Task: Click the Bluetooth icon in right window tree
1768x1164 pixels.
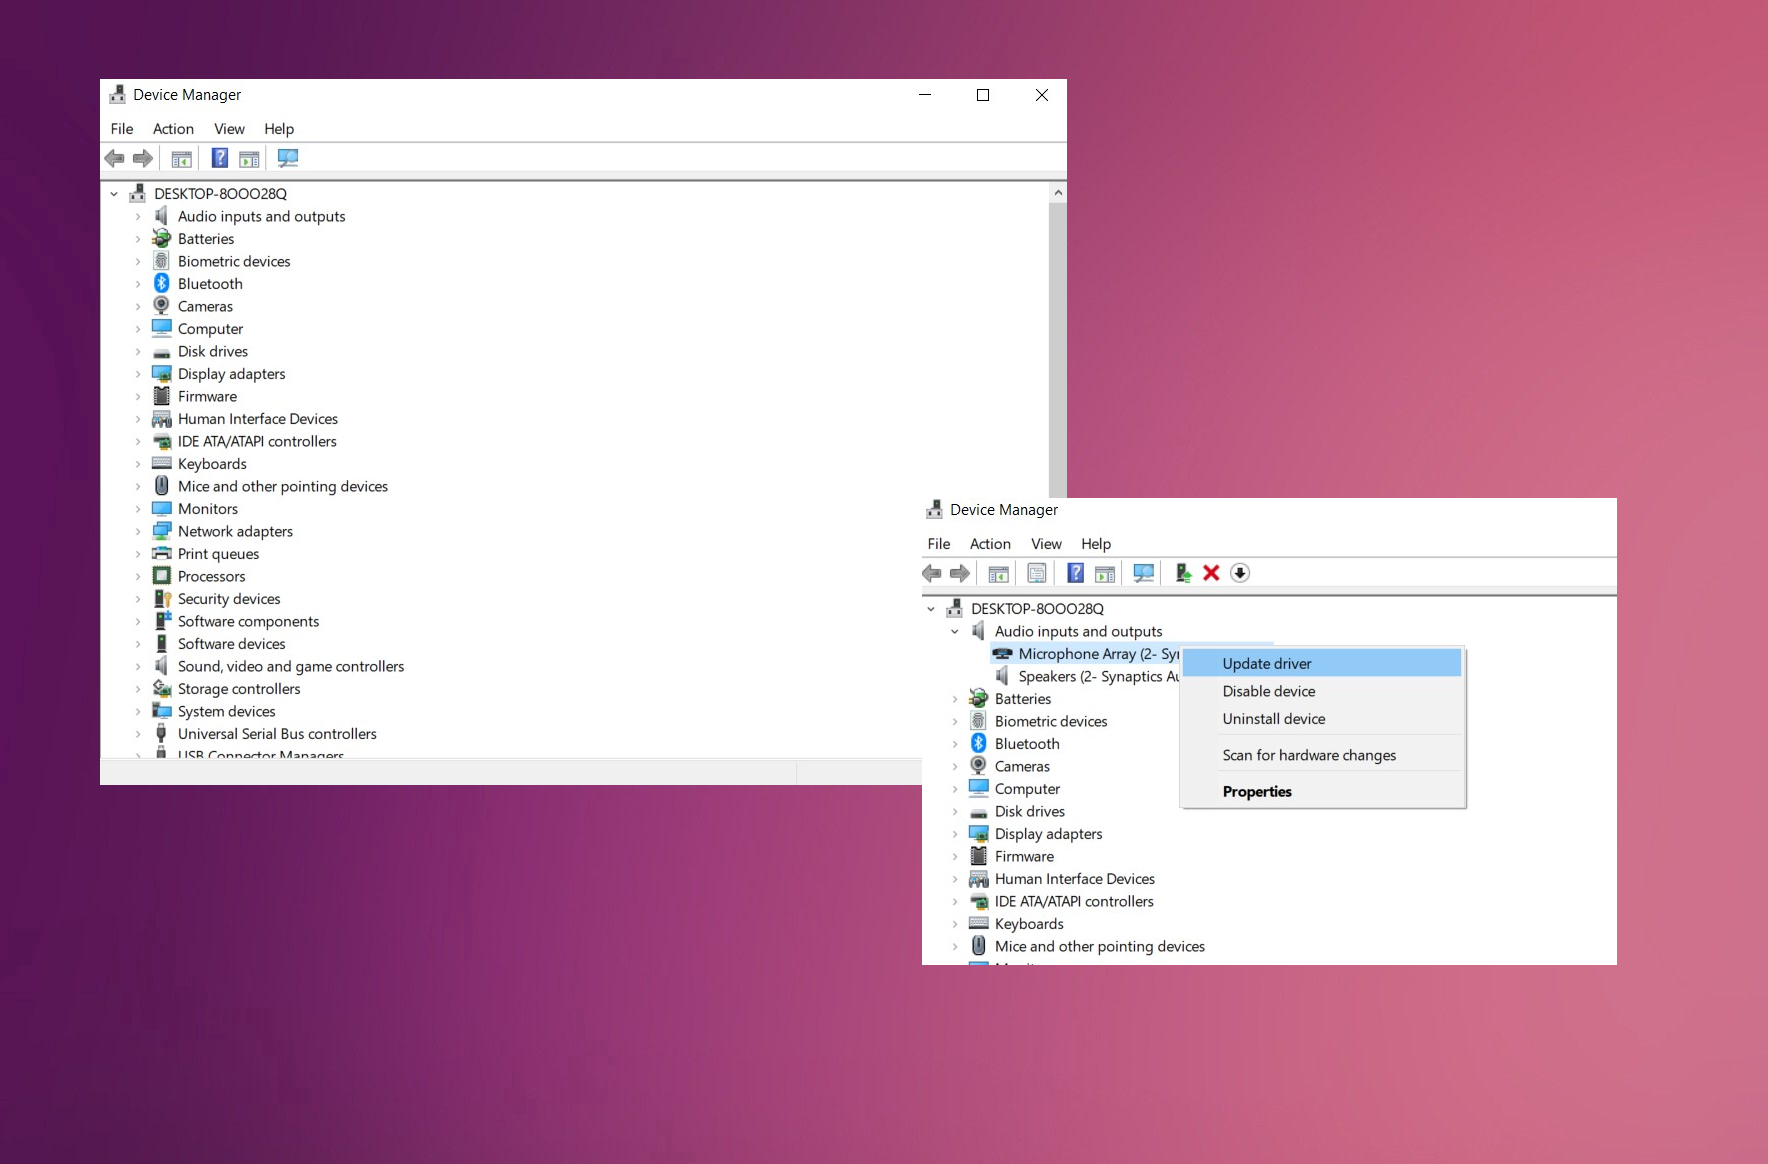Action: click(979, 744)
